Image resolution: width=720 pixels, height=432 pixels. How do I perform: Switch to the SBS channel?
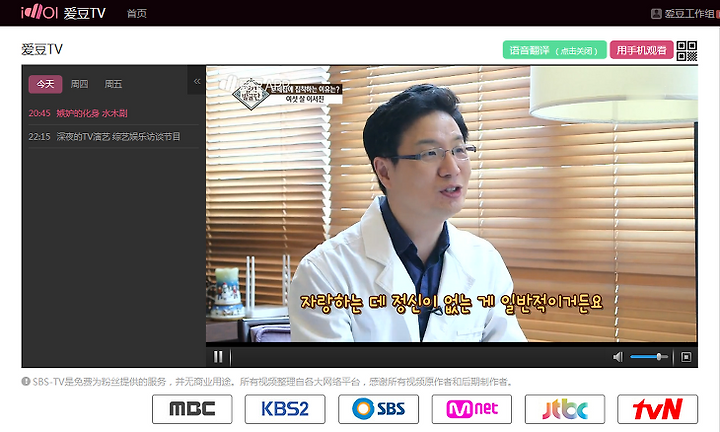pyautogui.click(x=378, y=409)
